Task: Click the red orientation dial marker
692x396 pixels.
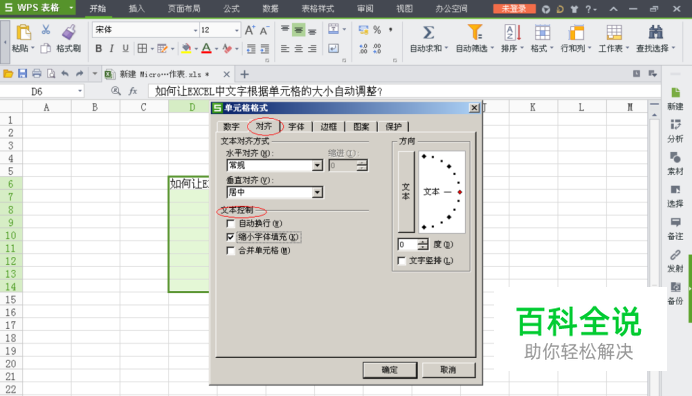Action: pyautogui.click(x=460, y=192)
